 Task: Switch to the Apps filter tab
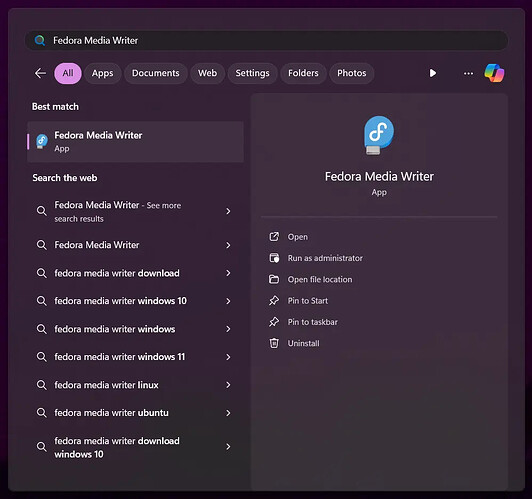[102, 73]
